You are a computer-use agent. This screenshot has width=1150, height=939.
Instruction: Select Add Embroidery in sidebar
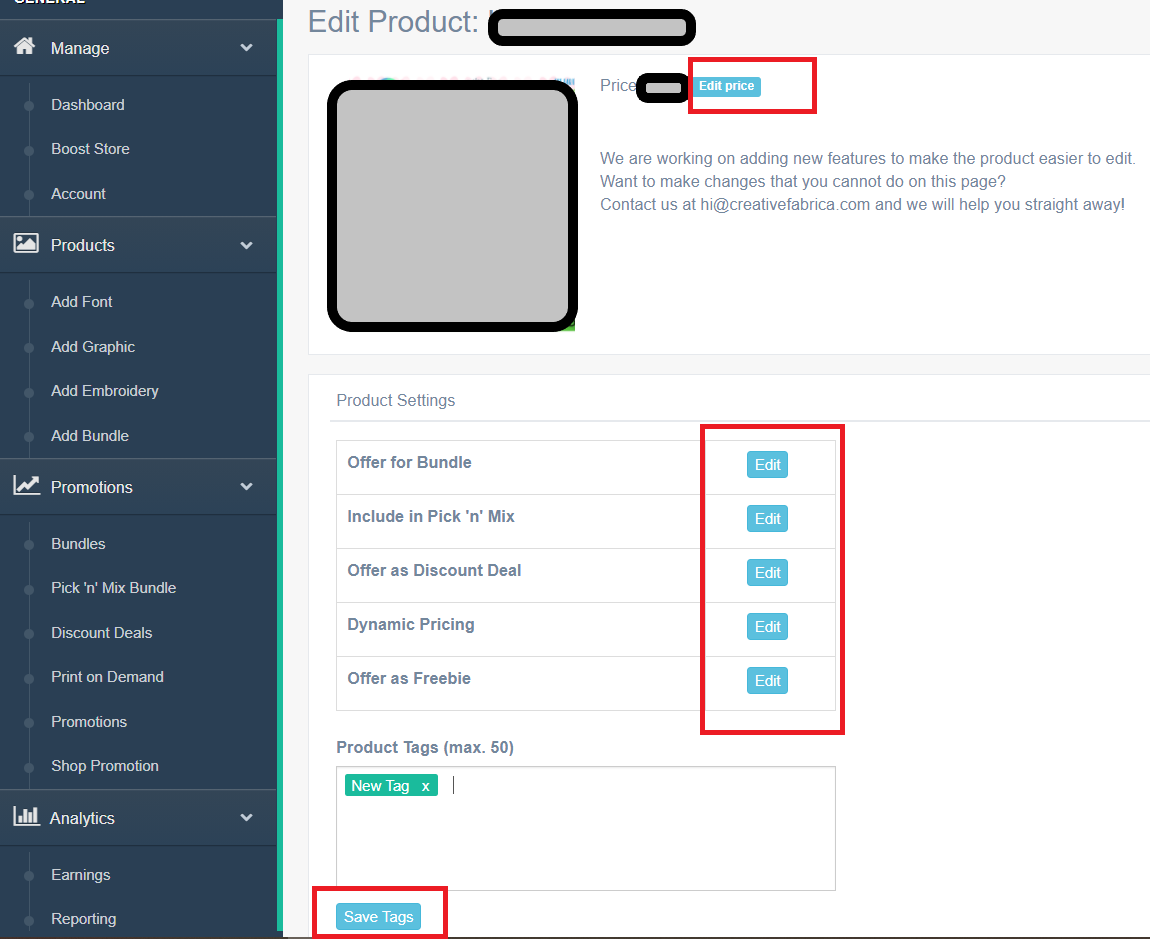click(x=105, y=391)
